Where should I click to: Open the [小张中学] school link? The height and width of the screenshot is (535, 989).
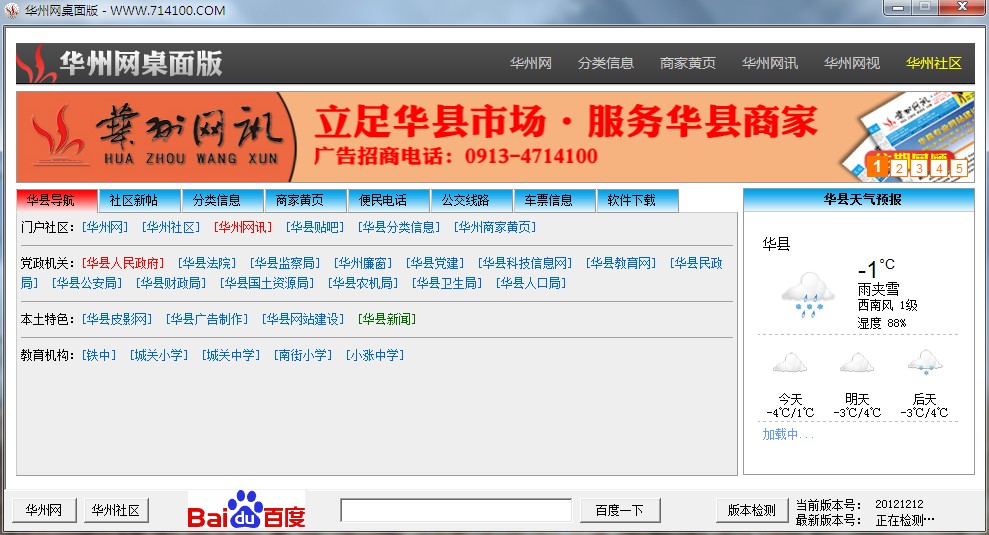point(375,355)
